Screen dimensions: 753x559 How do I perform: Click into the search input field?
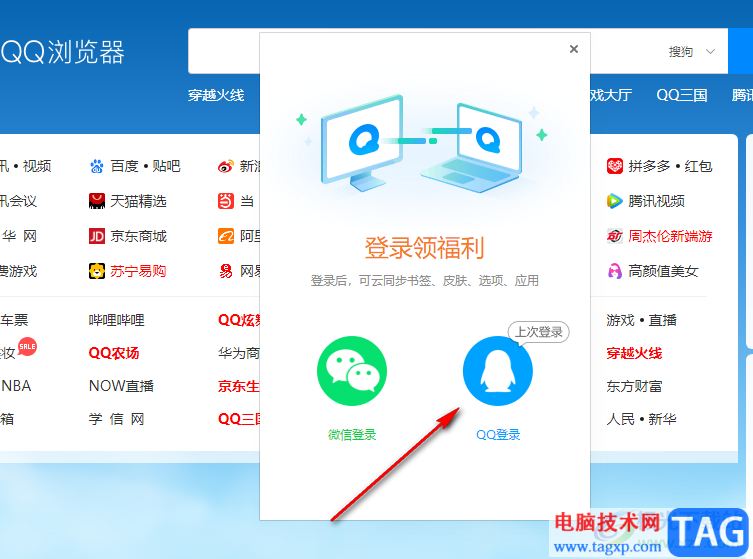coord(224,51)
